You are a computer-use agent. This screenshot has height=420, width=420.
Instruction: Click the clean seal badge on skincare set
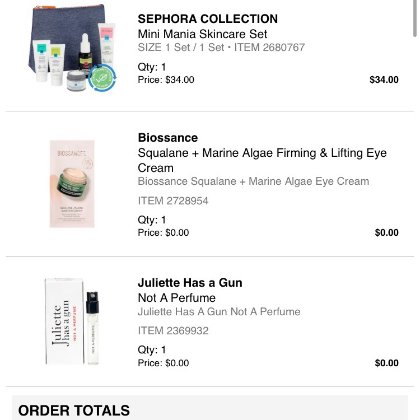(x=103, y=78)
